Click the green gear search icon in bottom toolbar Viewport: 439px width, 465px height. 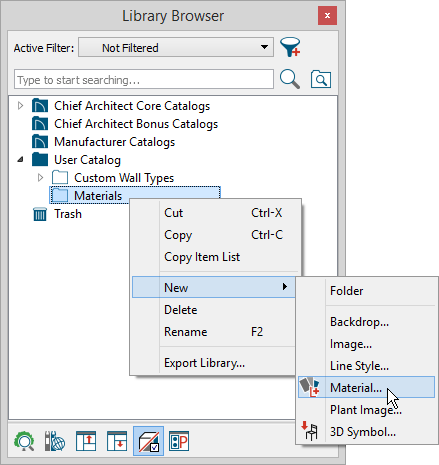[x=24, y=441]
